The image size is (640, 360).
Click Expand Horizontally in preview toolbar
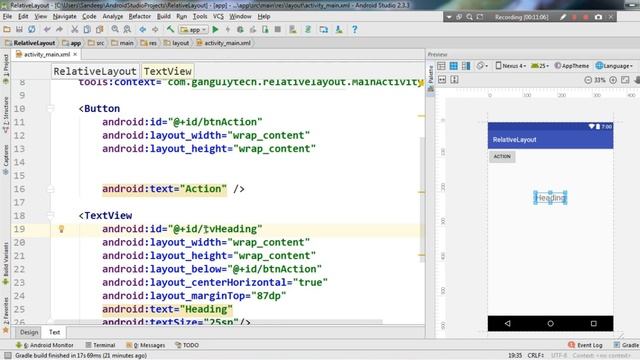point(442,80)
